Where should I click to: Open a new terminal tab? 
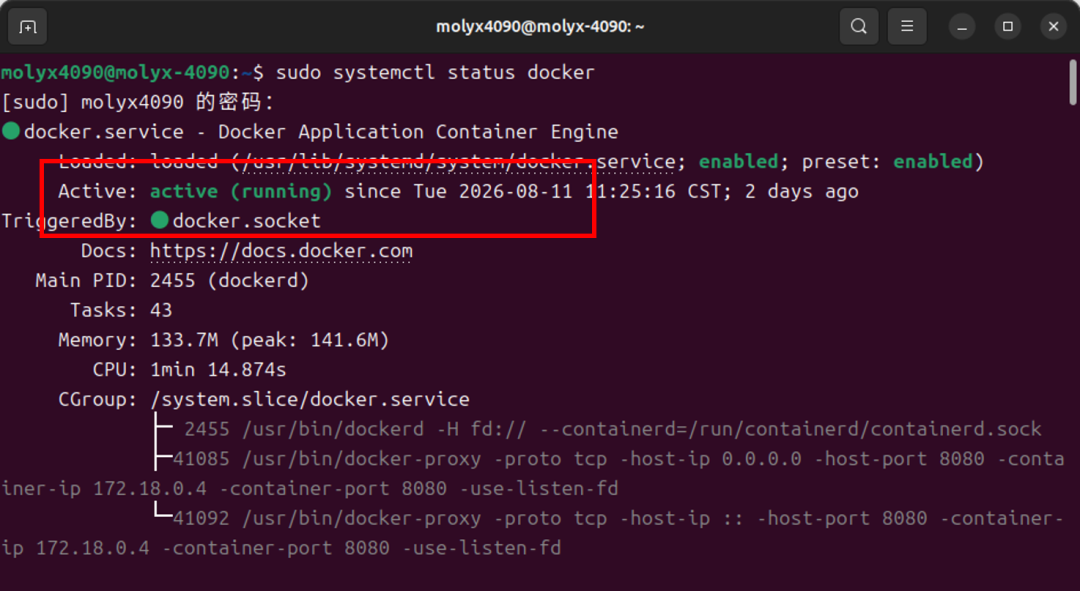28,27
